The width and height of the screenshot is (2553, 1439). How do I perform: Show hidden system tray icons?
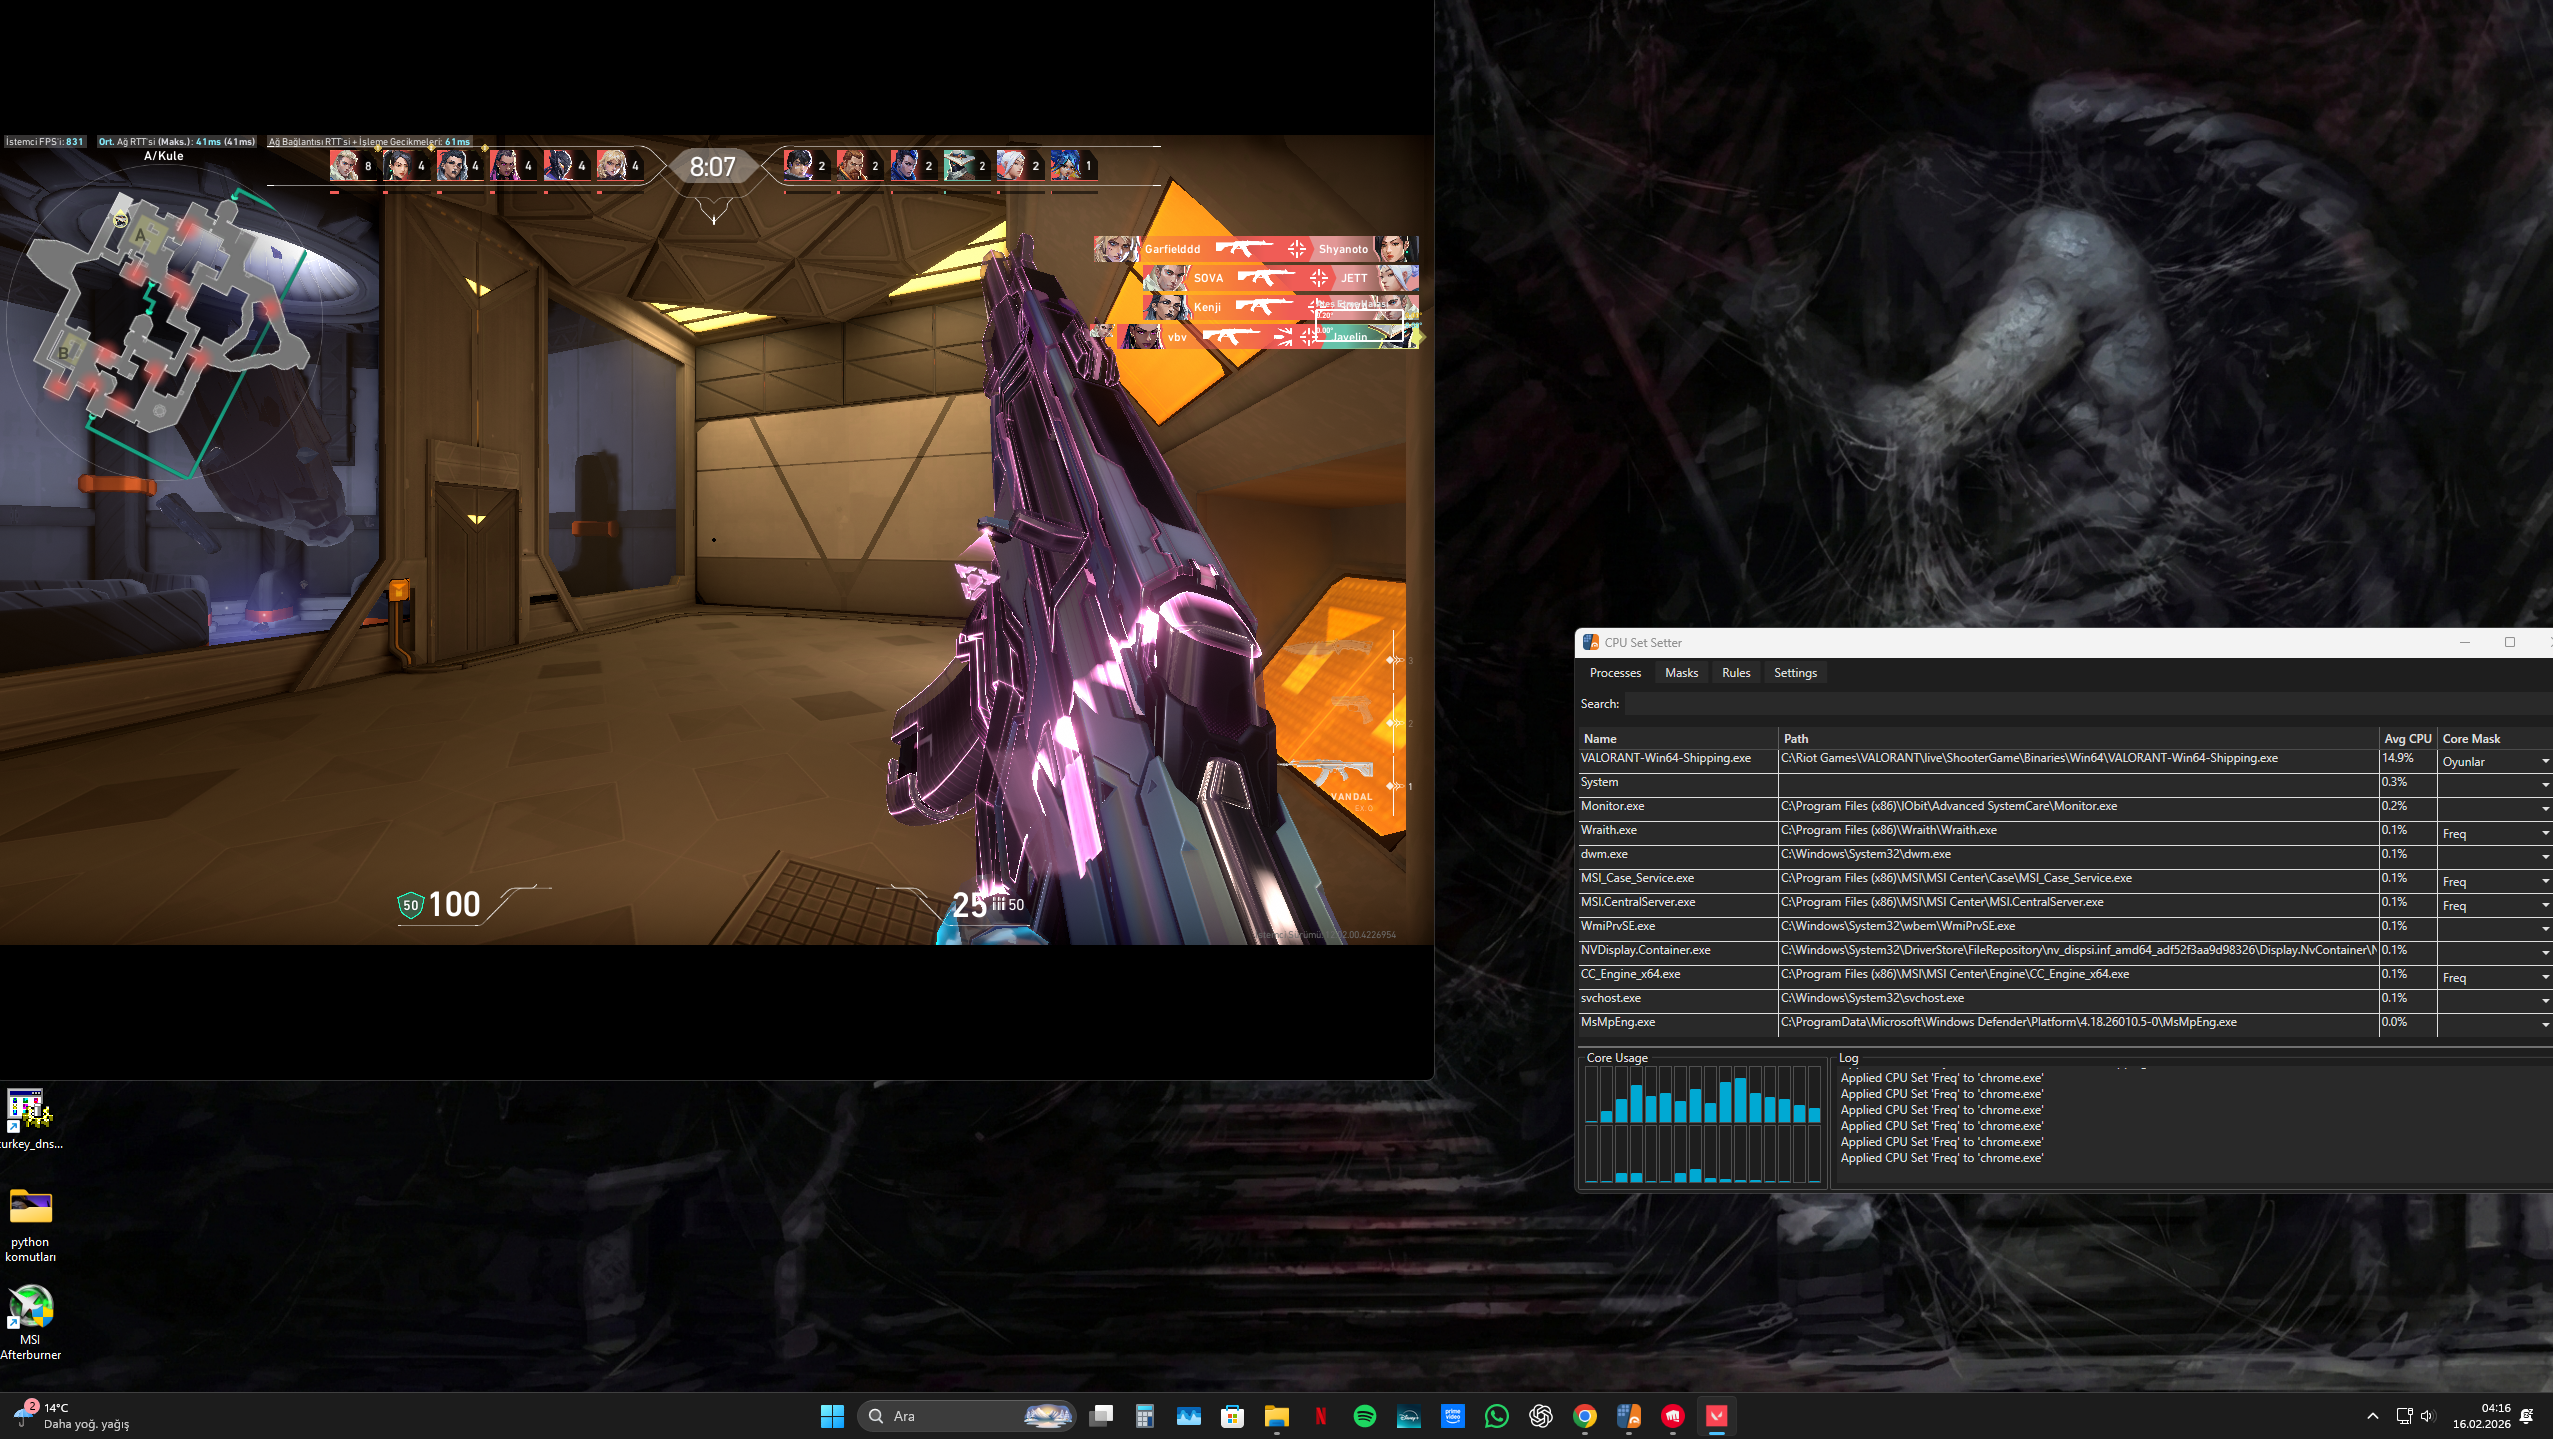coord(2373,1416)
